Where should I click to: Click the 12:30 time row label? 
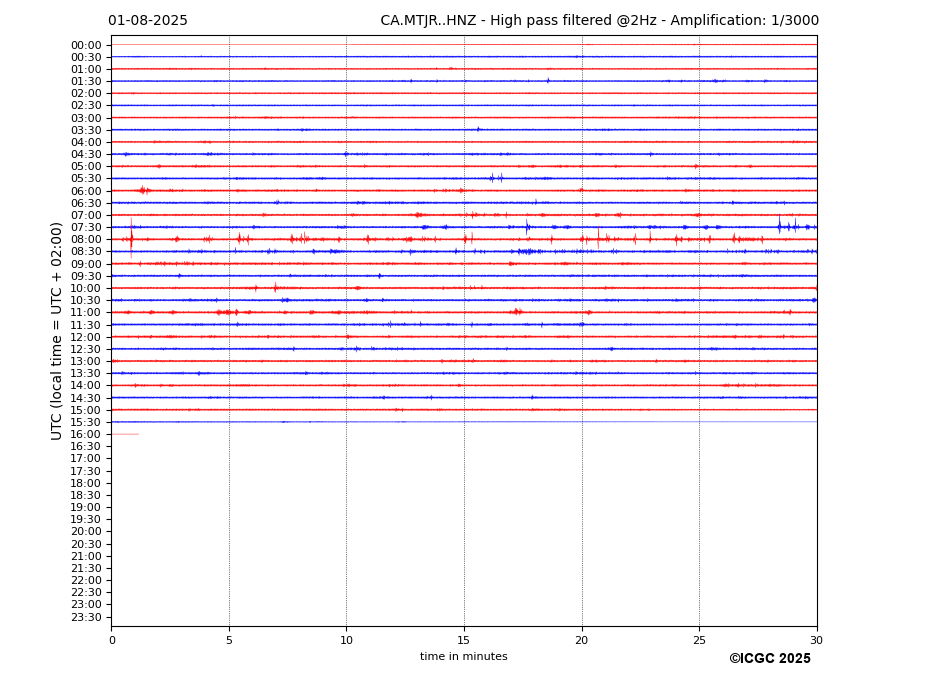point(86,349)
